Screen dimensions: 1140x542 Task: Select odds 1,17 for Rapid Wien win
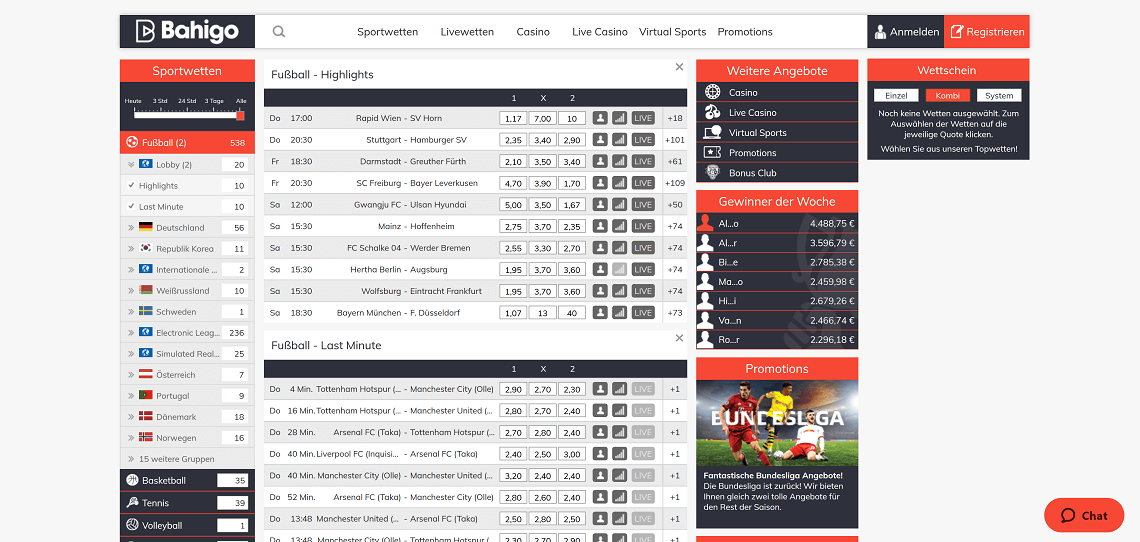pos(513,118)
